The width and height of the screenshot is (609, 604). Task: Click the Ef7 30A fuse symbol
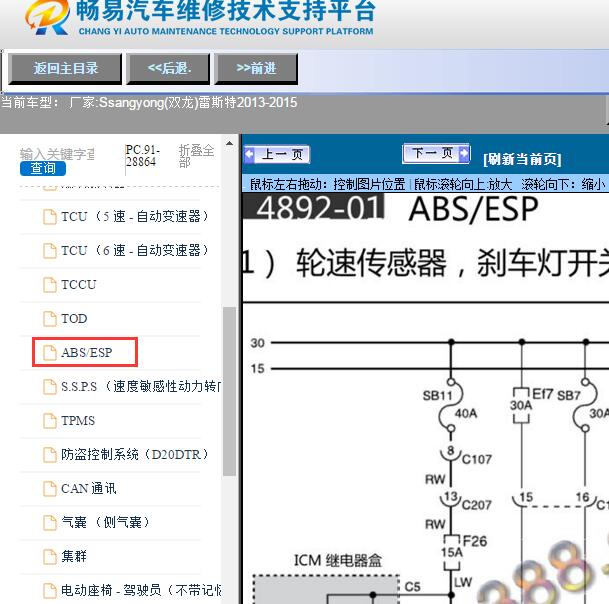(x=522, y=405)
